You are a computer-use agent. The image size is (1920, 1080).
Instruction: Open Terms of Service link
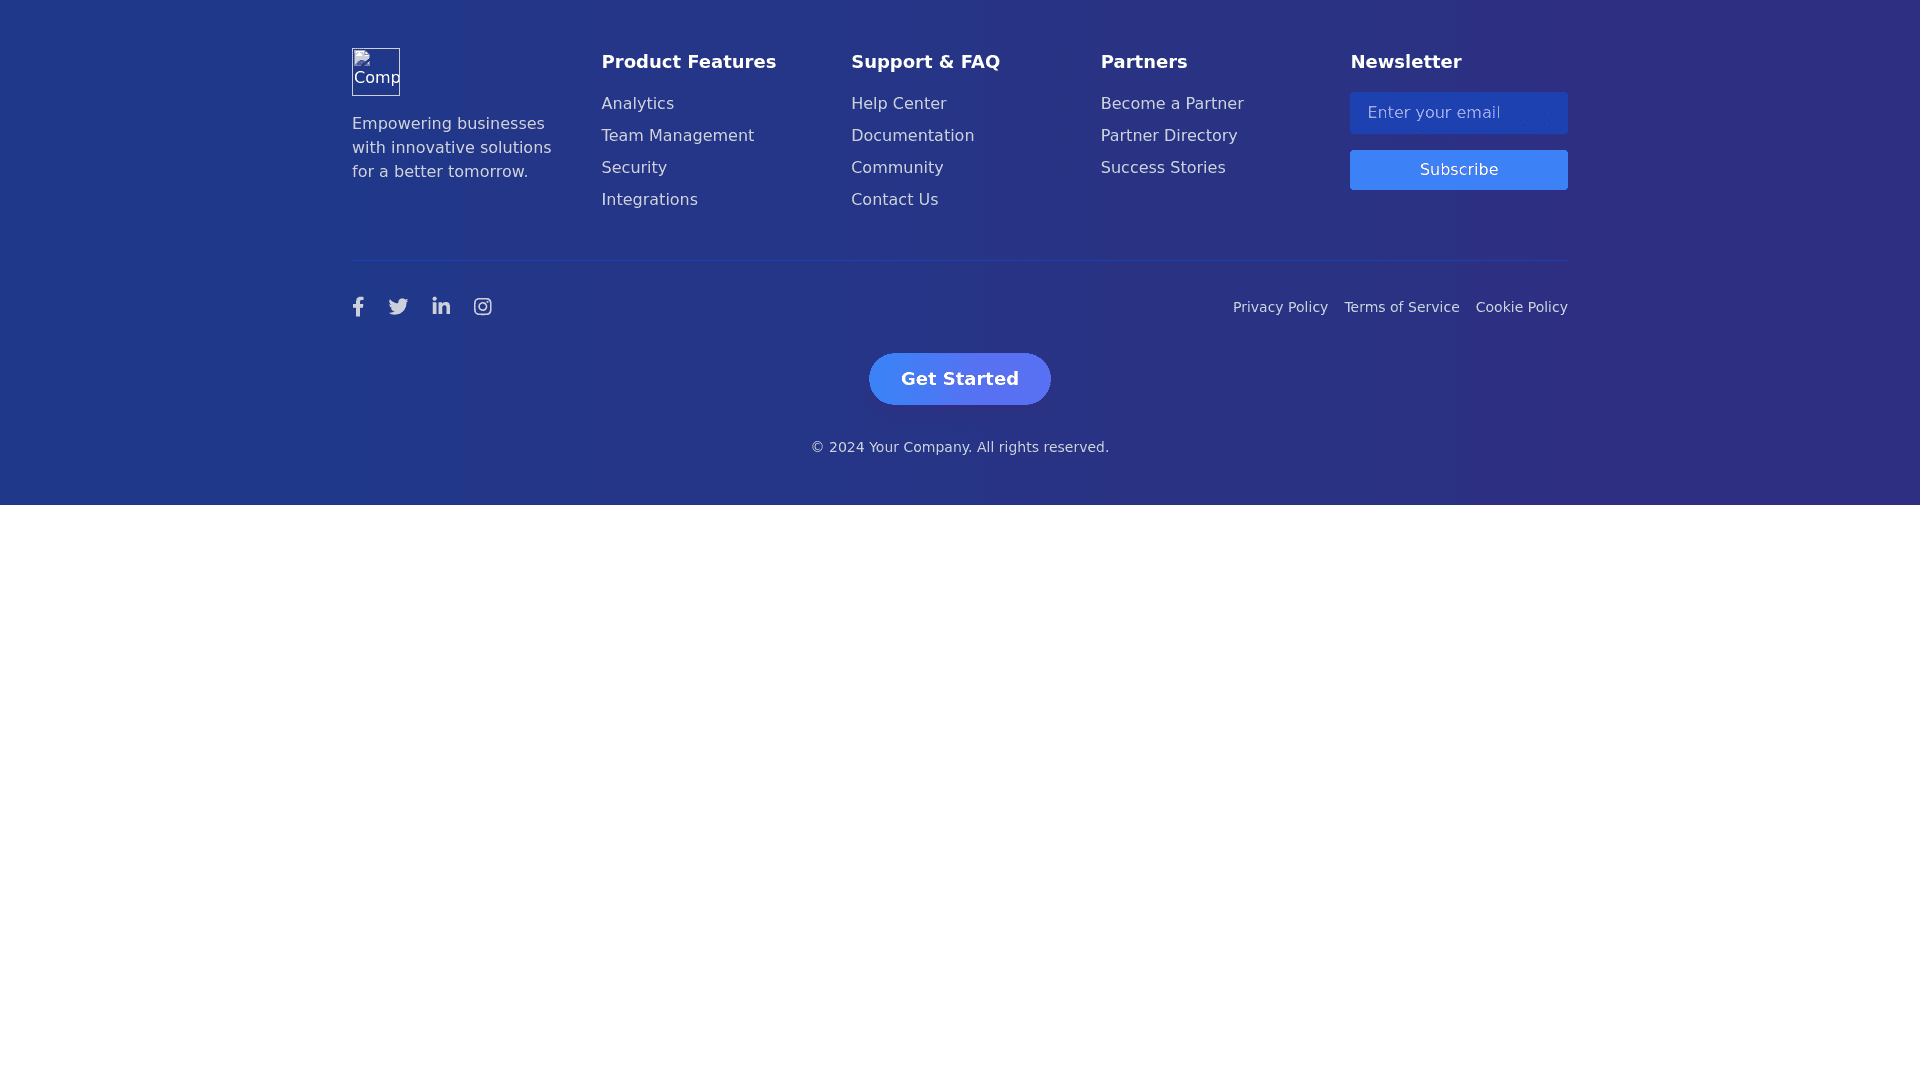[x=1401, y=308]
